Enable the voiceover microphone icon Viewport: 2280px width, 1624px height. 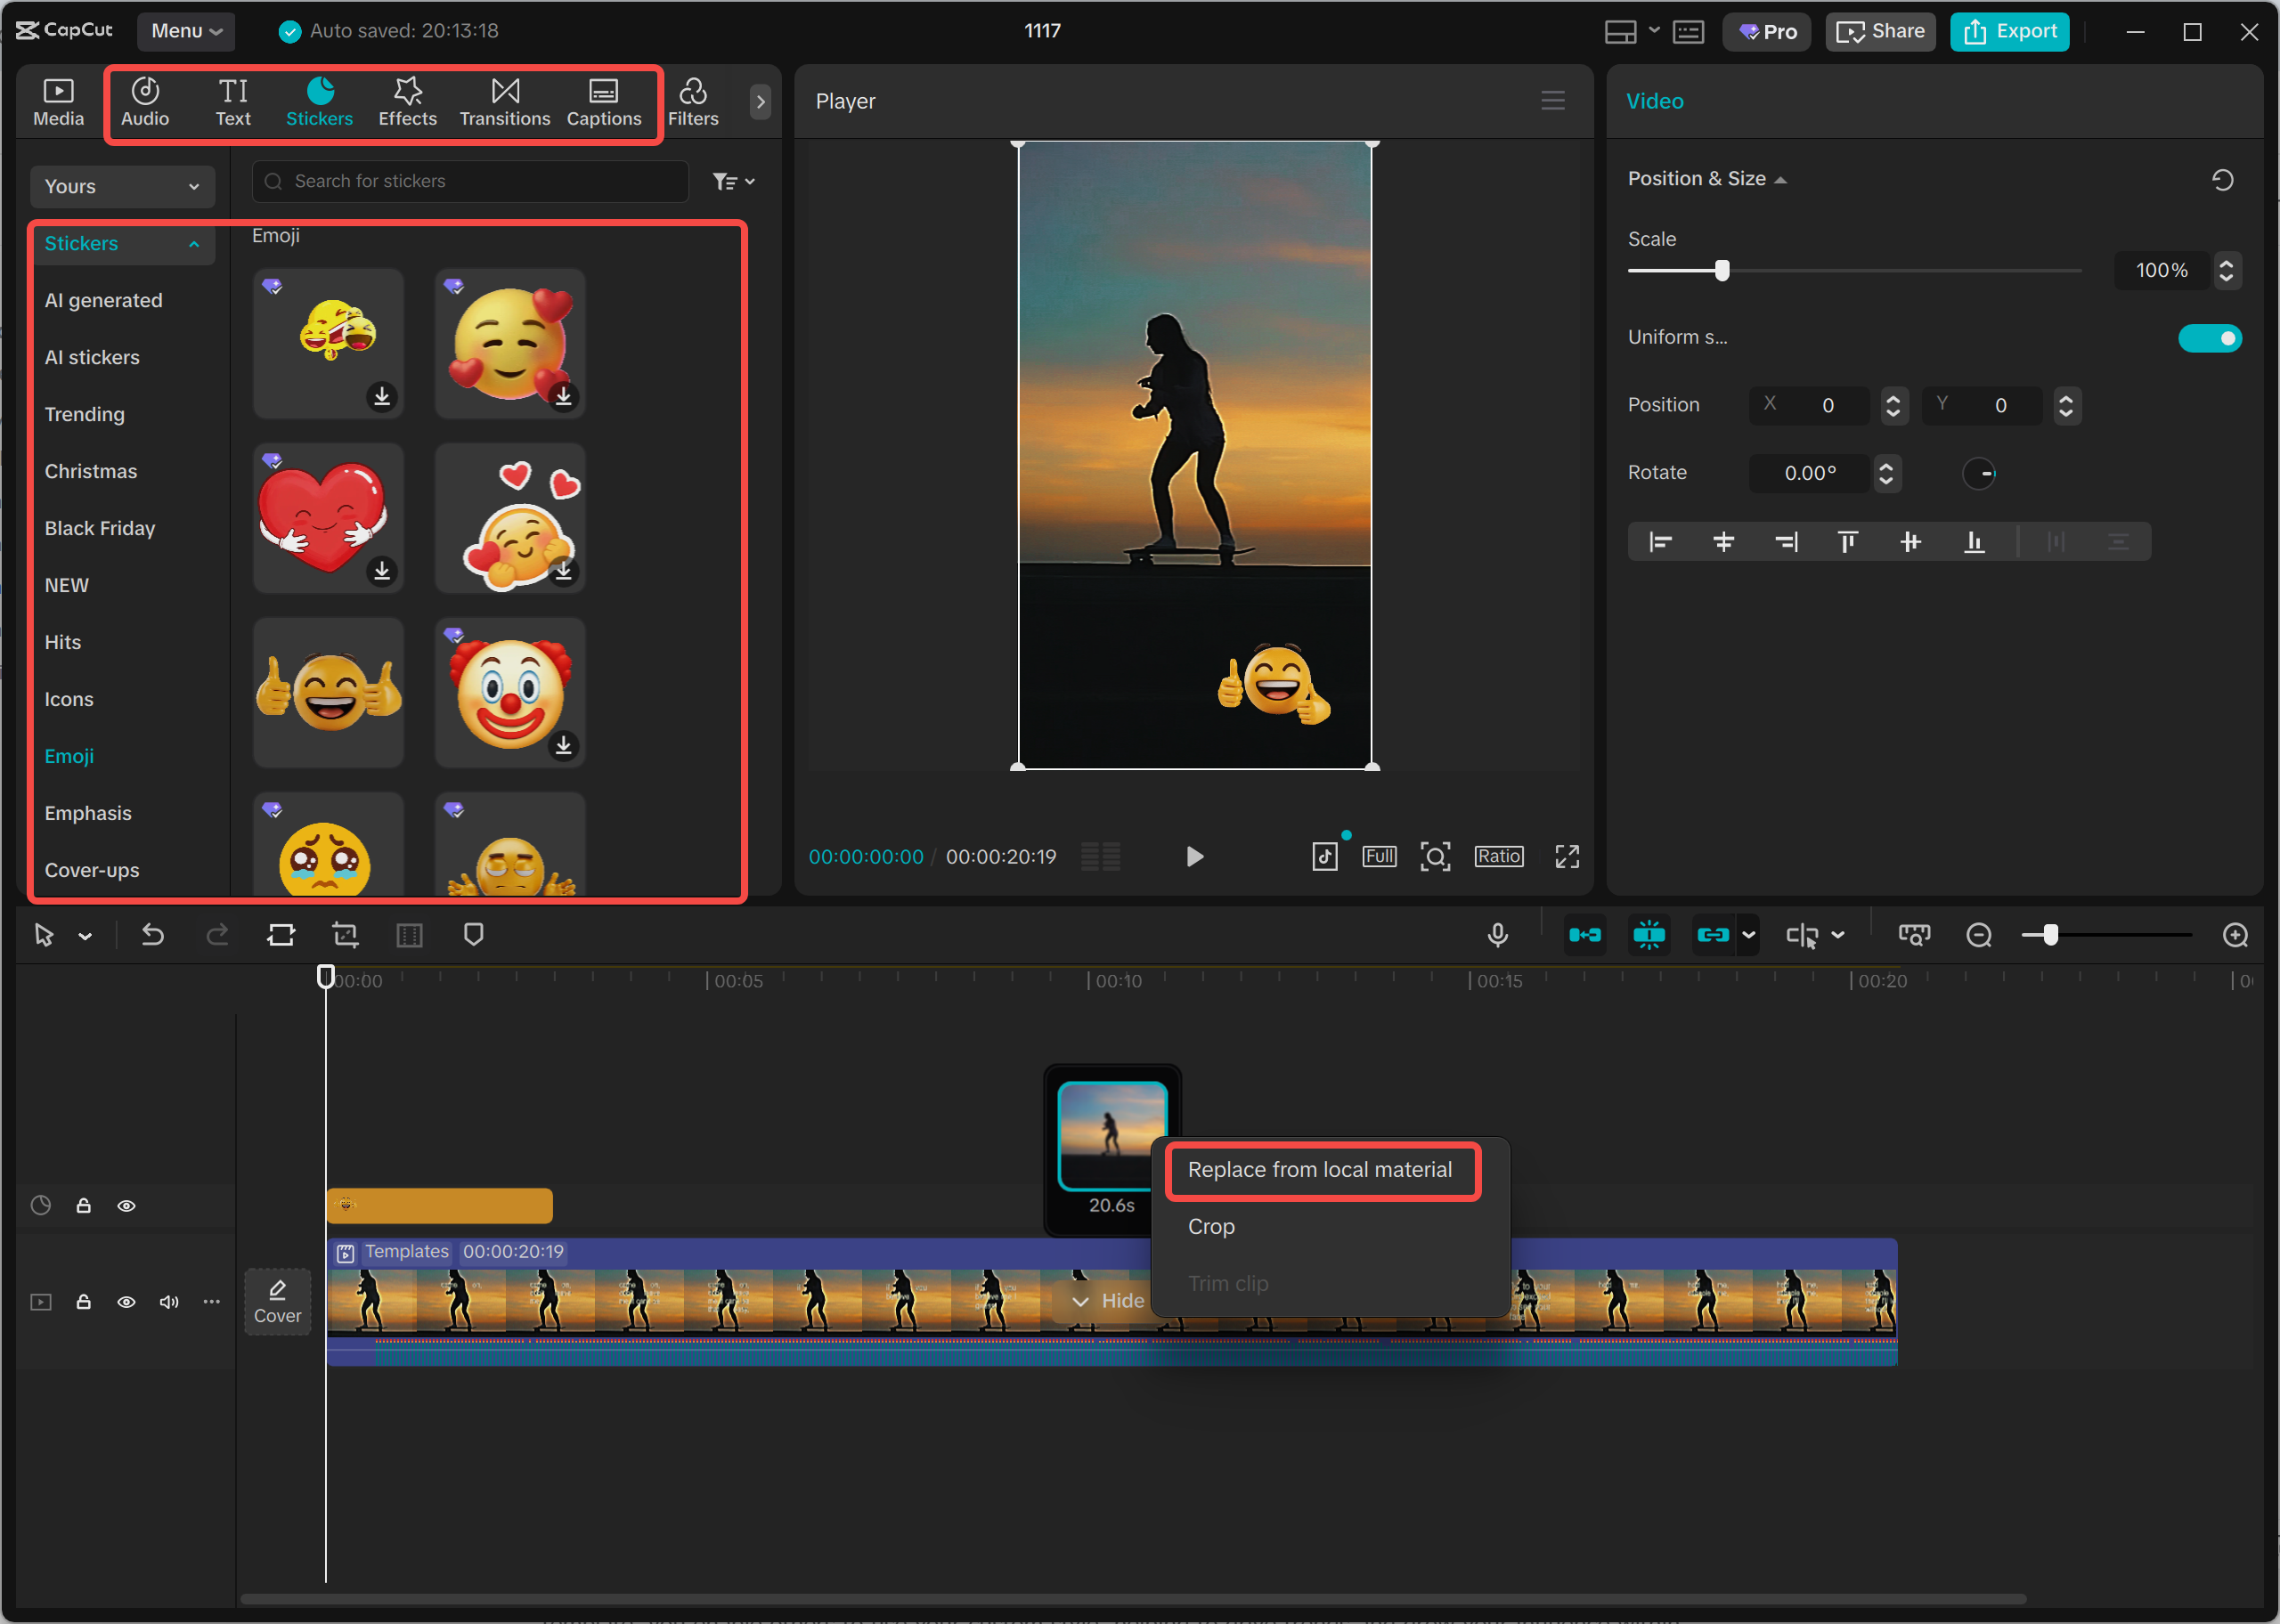[x=1497, y=934]
